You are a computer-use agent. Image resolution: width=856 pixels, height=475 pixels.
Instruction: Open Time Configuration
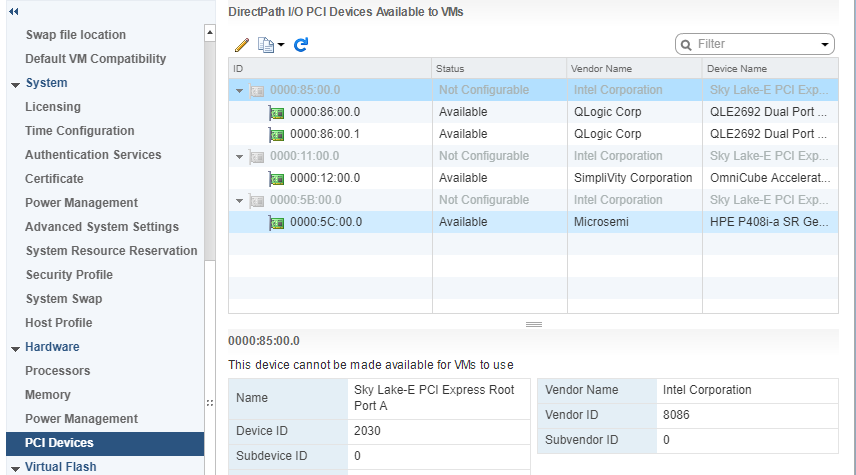tap(80, 130)
